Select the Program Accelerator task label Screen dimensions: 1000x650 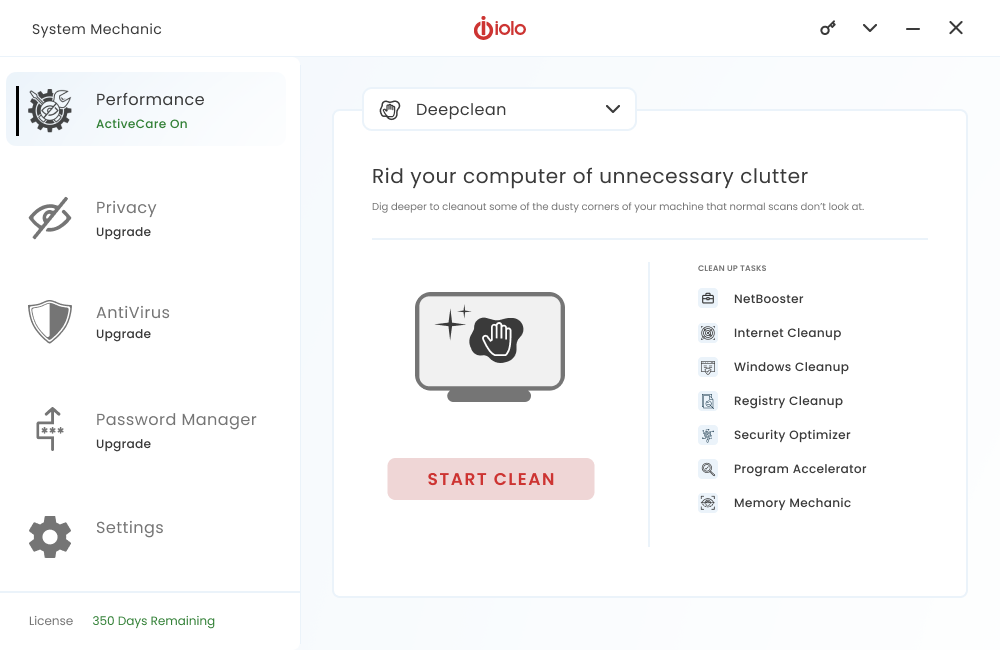(800, 469)
